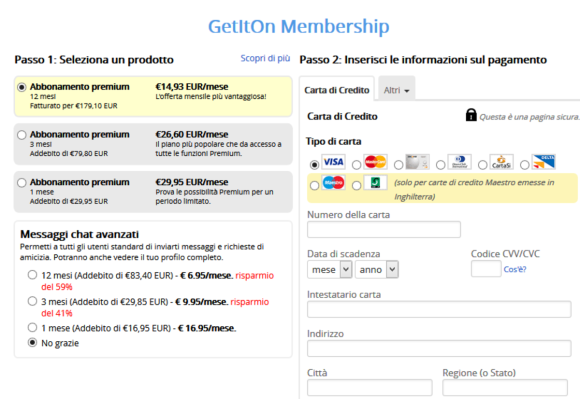Image resolution: width=580 pixels, height=399 pixels.
Task: Pick the MasterCard logo
Action: pos(375,162)
